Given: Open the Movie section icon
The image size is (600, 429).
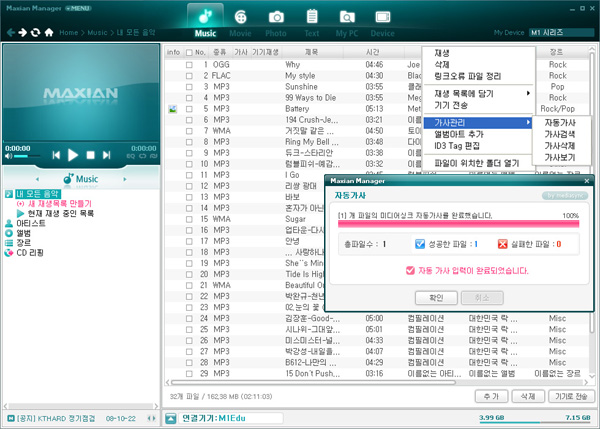Looking at the screenshot, I should 240,17.
